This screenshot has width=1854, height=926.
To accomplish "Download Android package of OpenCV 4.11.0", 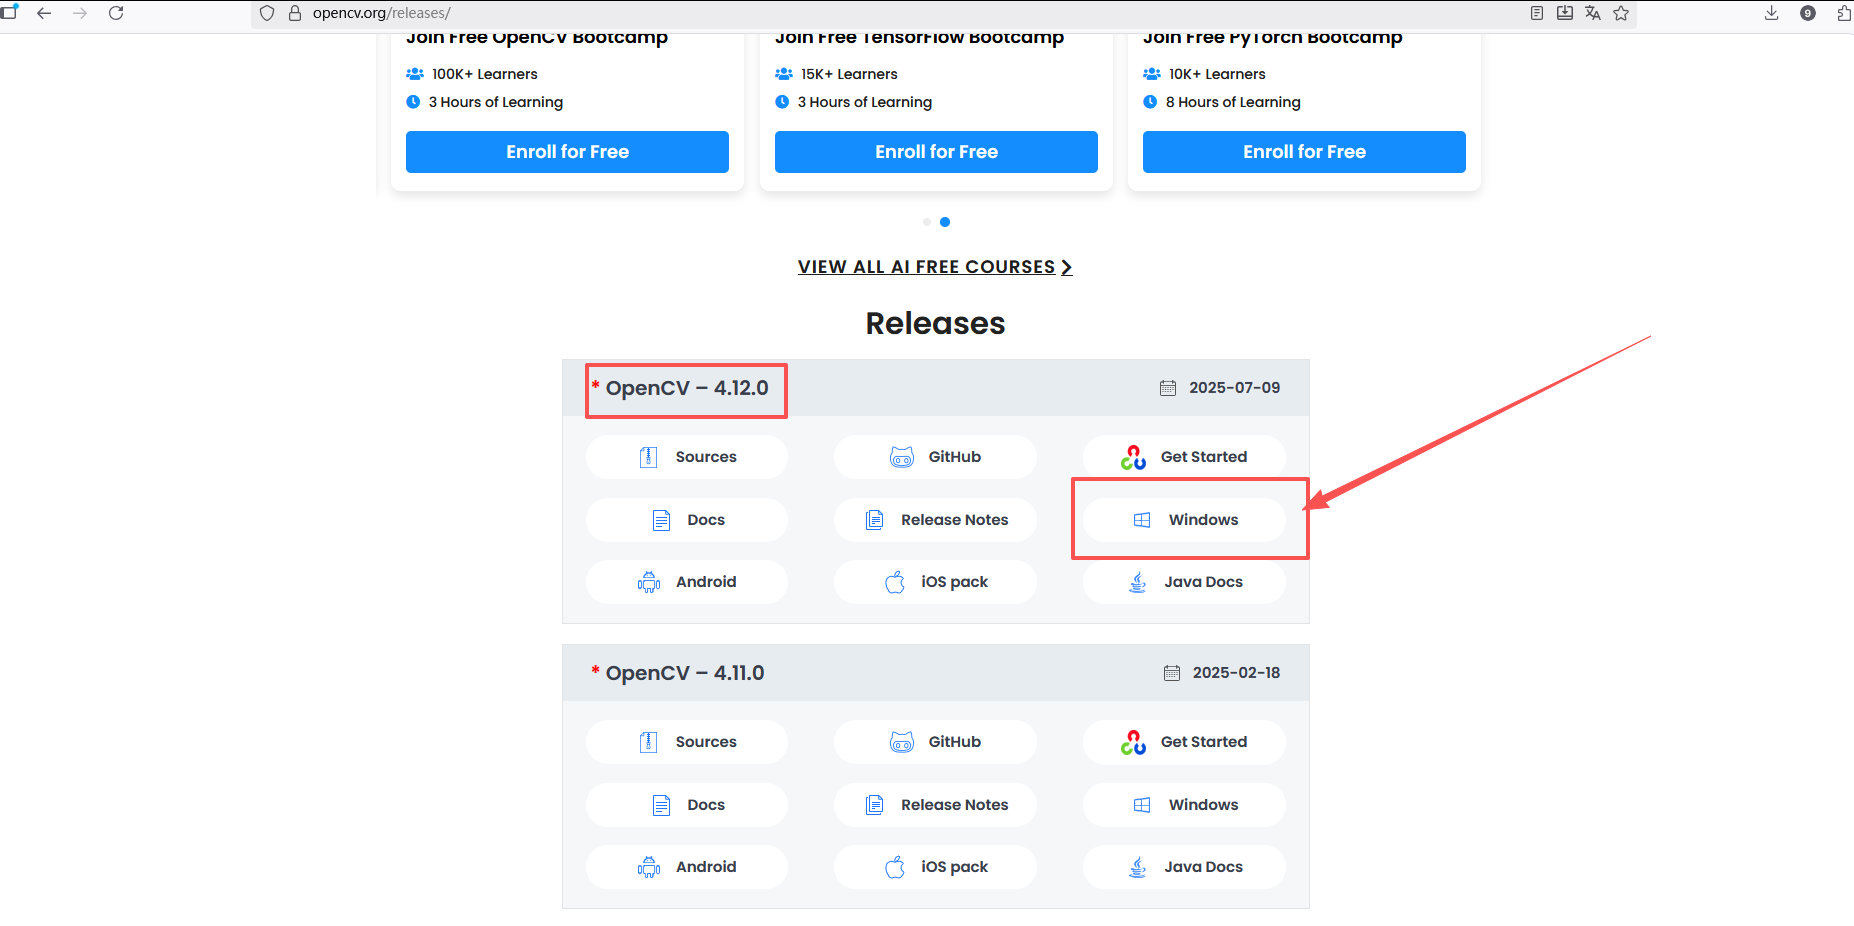I will [687, 867].
